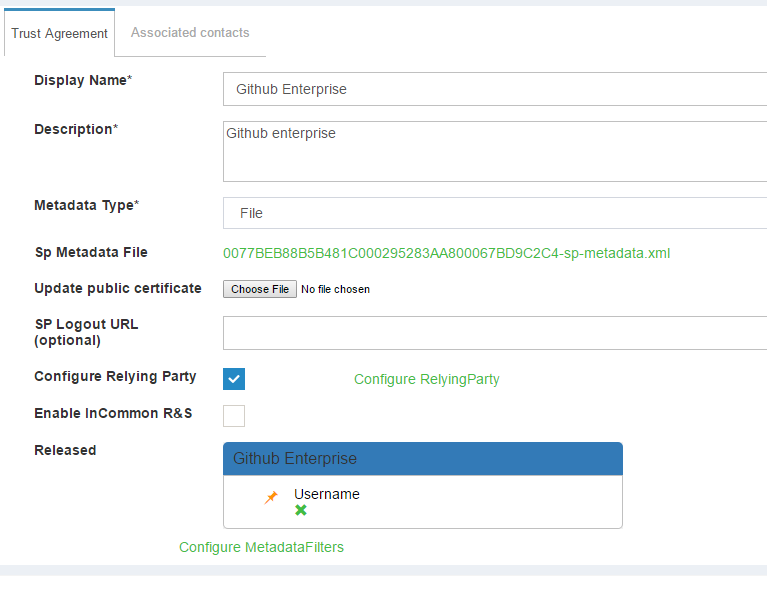The height and width of the screenshot is (603, 767).
Task: Click the Released field label
Action: (65, 450)
